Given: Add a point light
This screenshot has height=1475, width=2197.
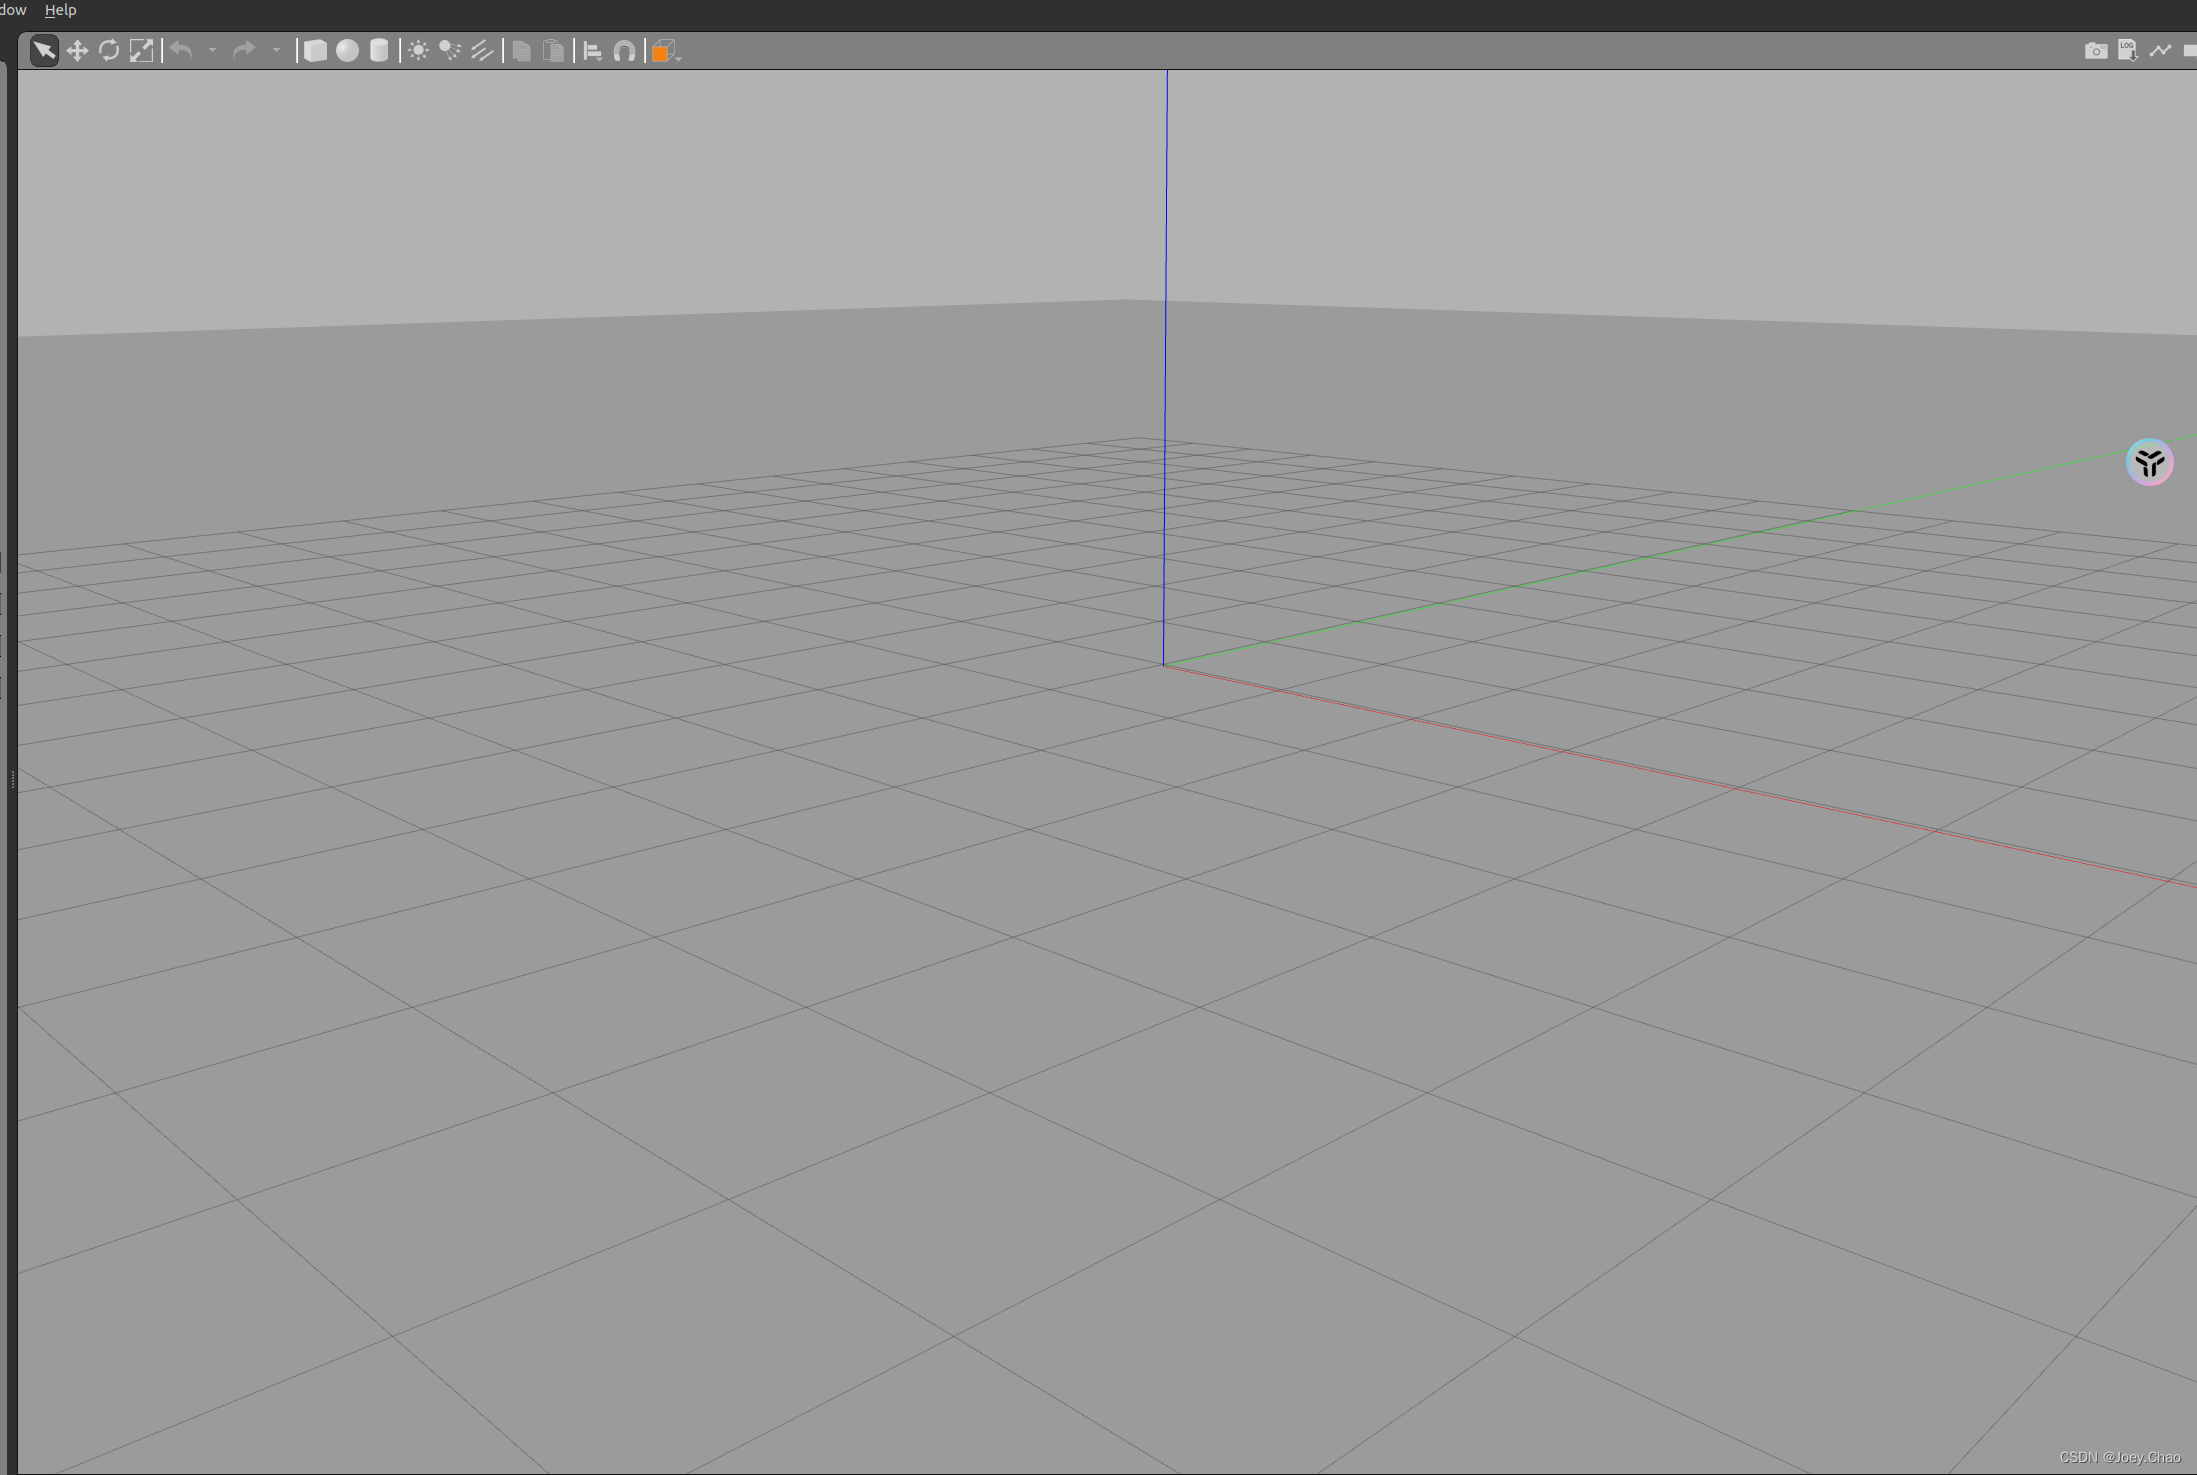Looking at the screenshot, I should [418, 50].
